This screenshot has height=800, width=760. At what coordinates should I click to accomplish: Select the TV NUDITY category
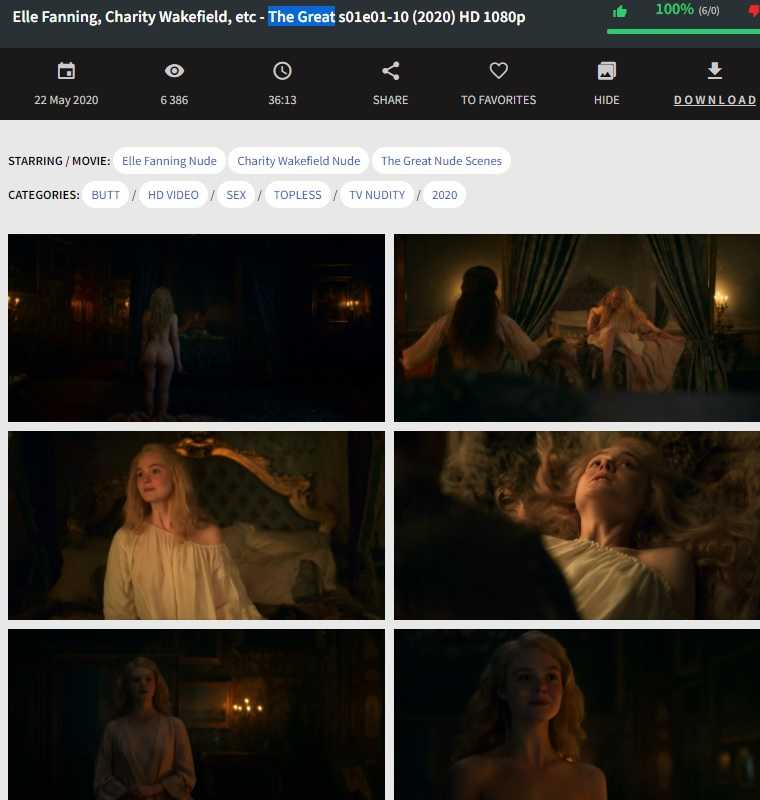(x=376, y=195)
